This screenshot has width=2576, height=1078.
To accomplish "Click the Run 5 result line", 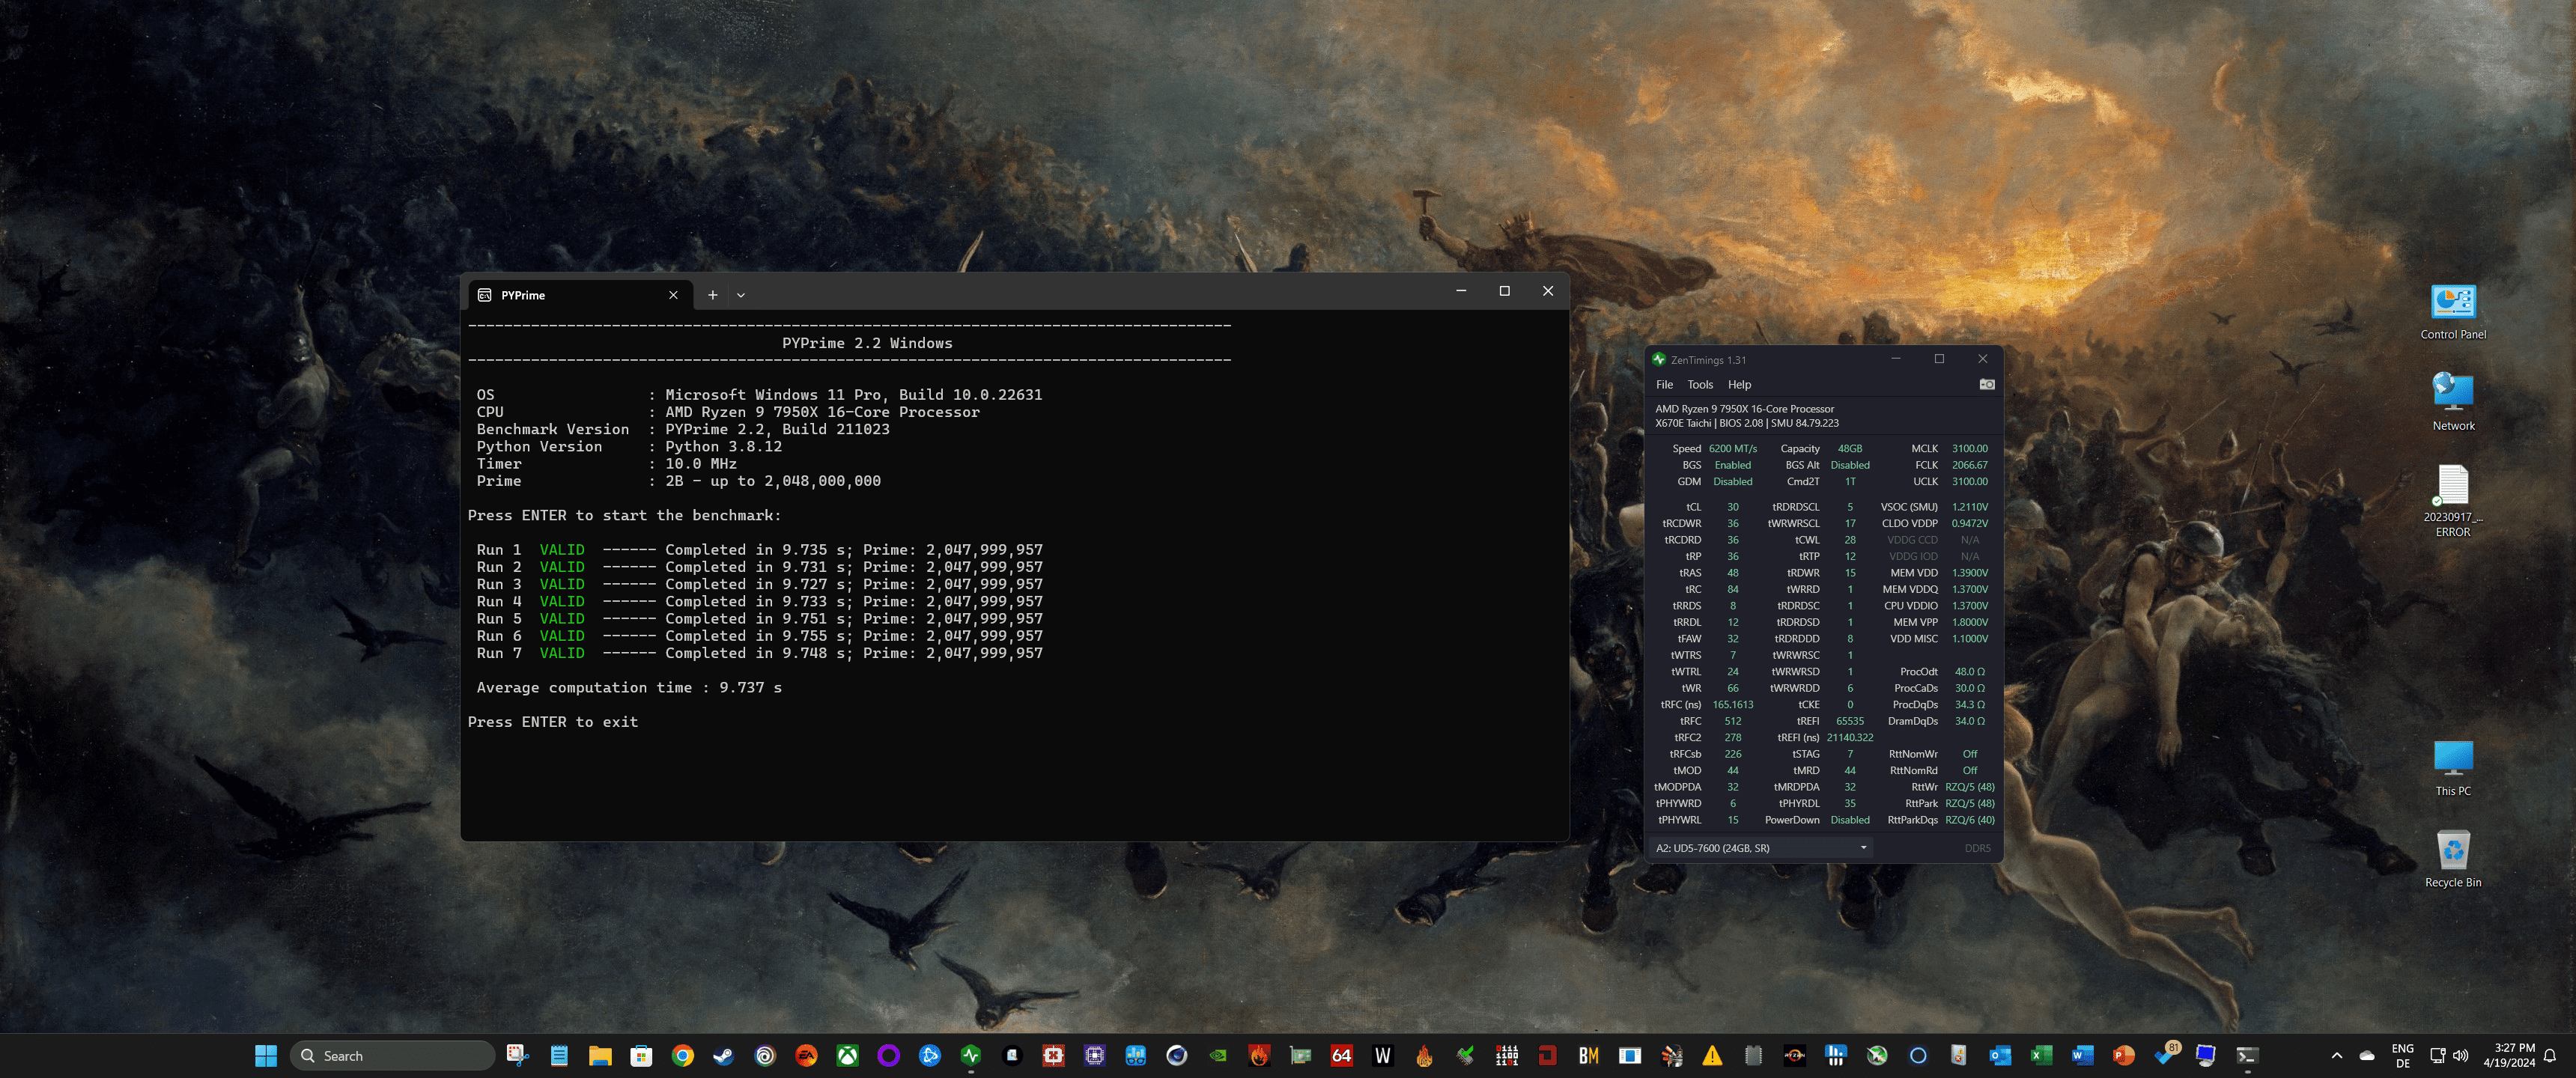I will click(x=759, y=618).
